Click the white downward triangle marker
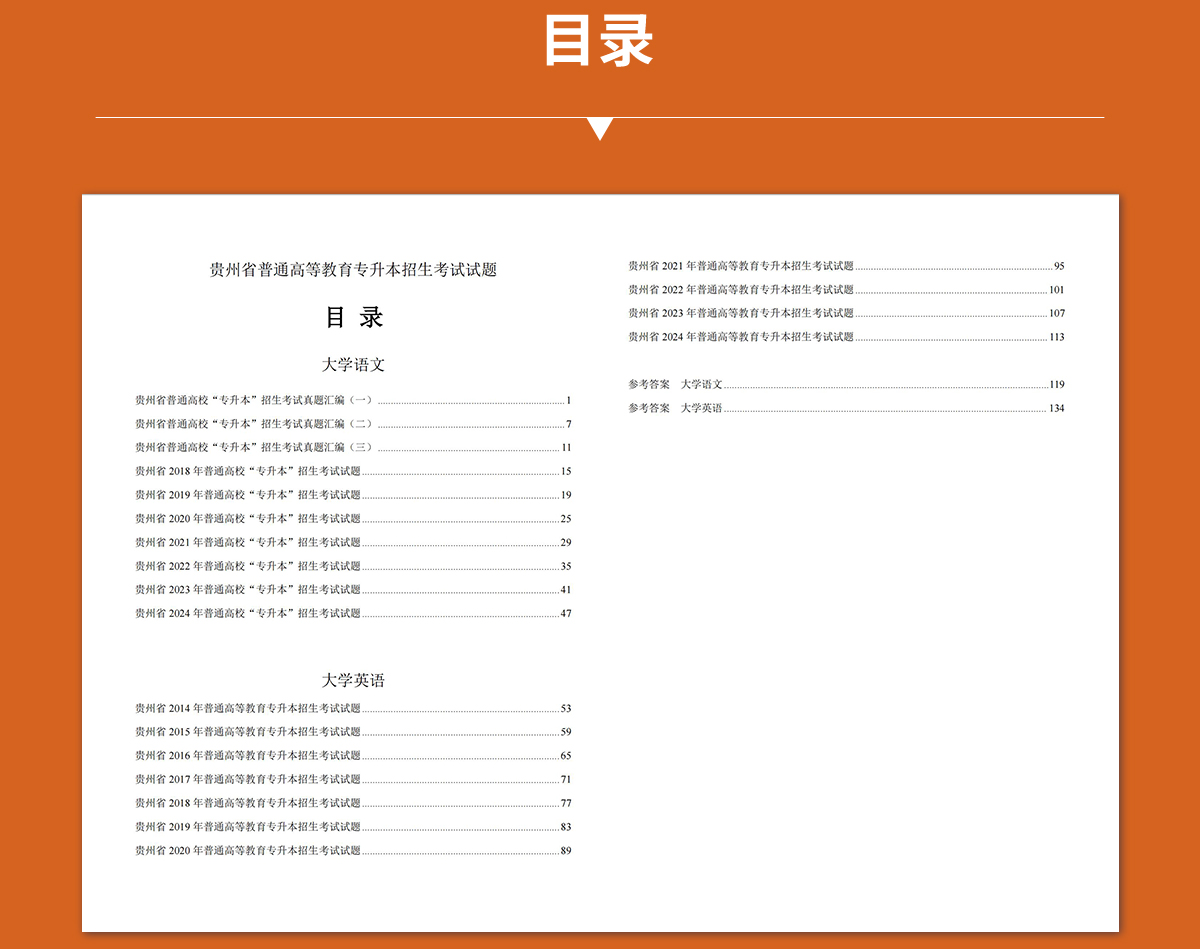Screen dimensions: 1200x949 [600, 128]
